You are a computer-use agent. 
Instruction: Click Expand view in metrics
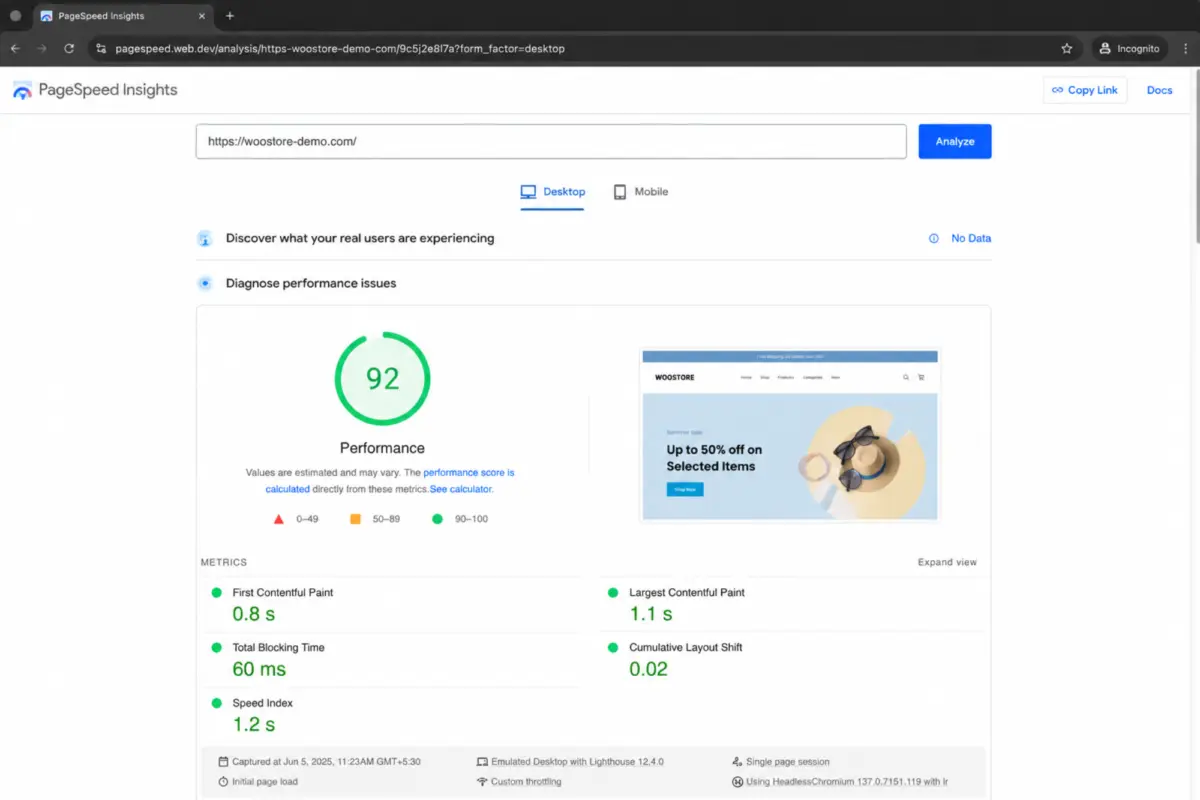tap(947, 562)
